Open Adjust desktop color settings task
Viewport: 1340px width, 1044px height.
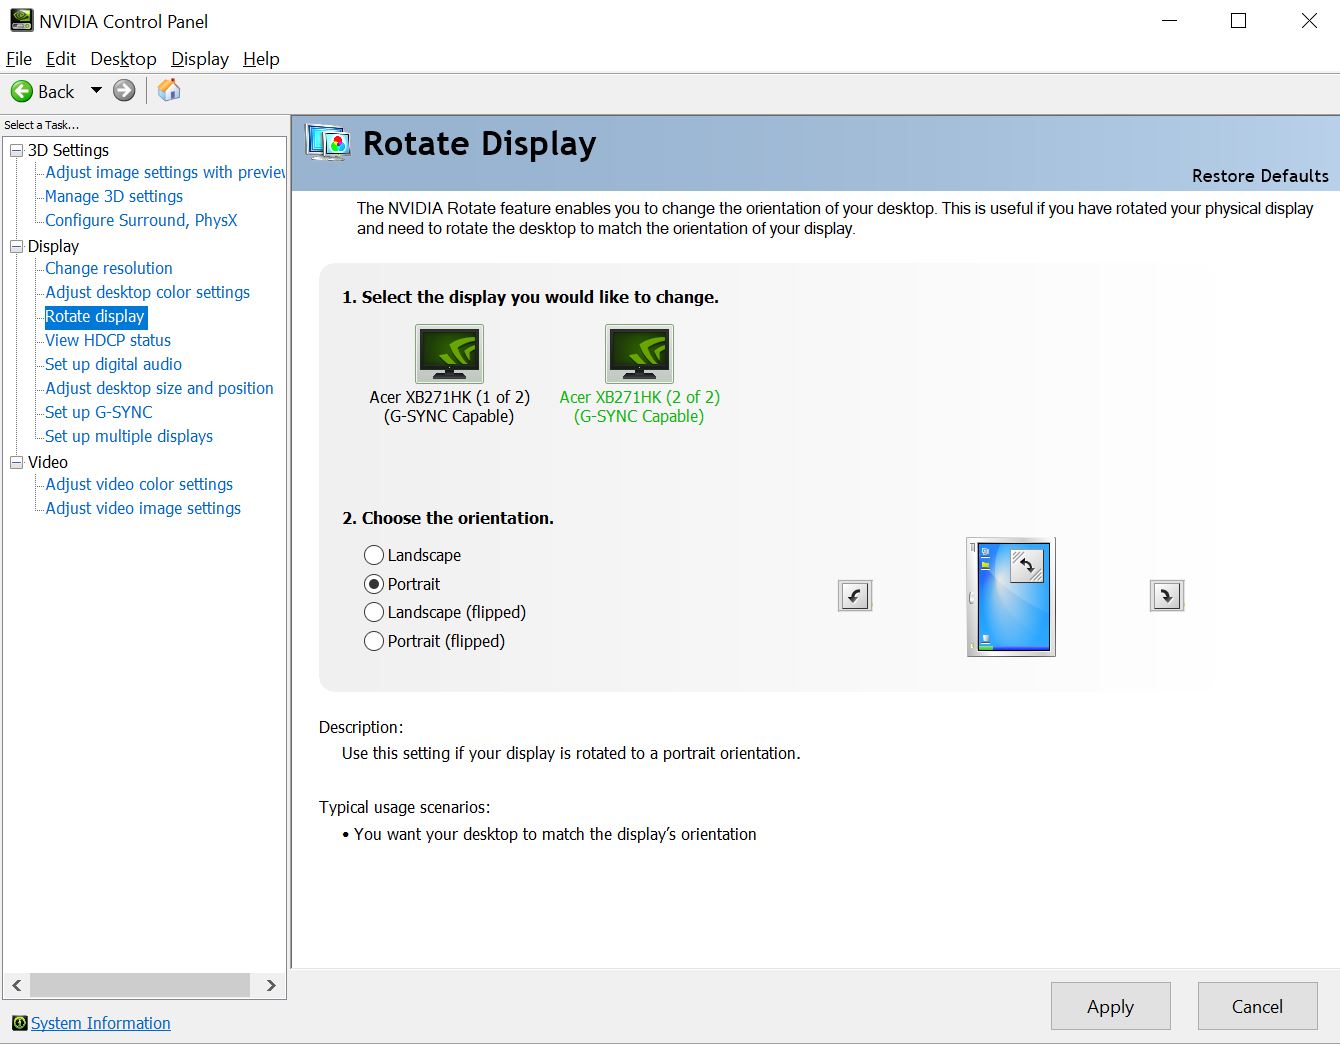(148, 292)
